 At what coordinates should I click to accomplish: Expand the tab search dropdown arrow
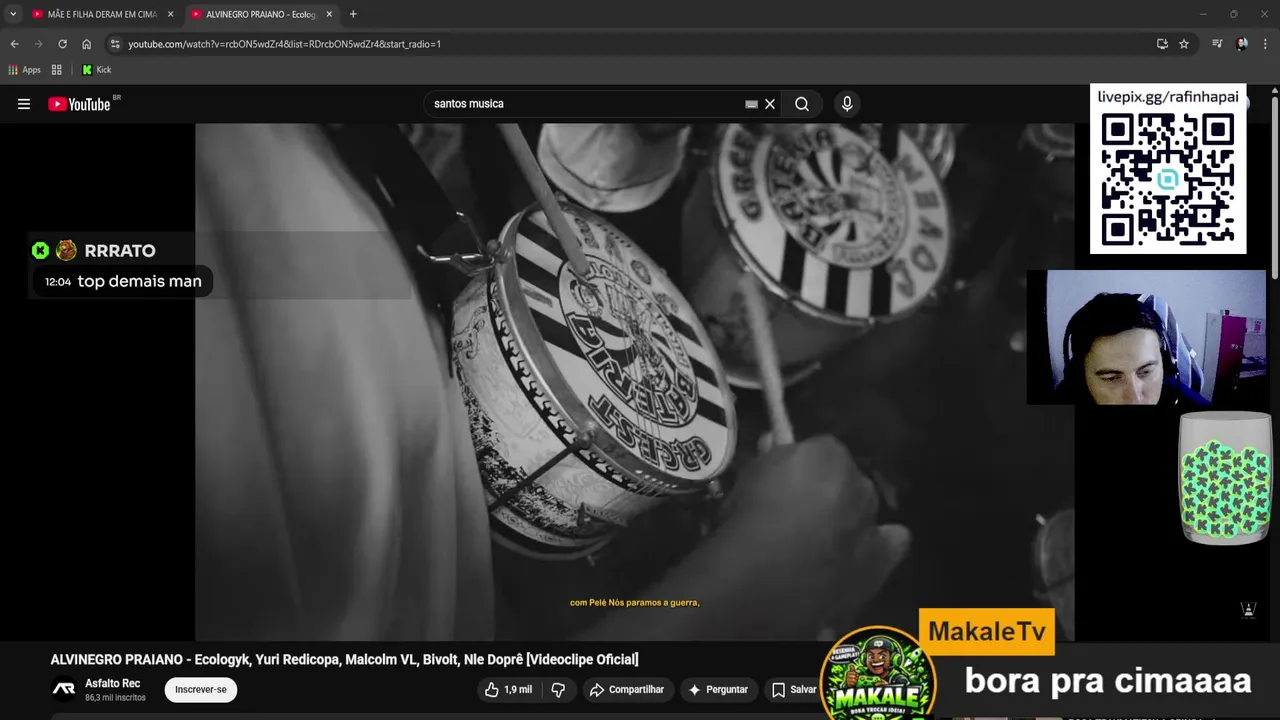(13, 14)
